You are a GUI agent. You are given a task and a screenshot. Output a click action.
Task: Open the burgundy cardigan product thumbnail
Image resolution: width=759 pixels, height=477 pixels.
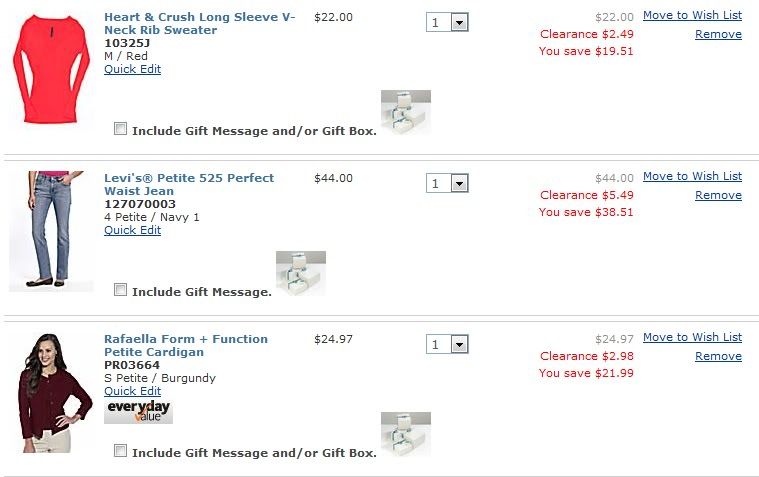pos(50,392)
